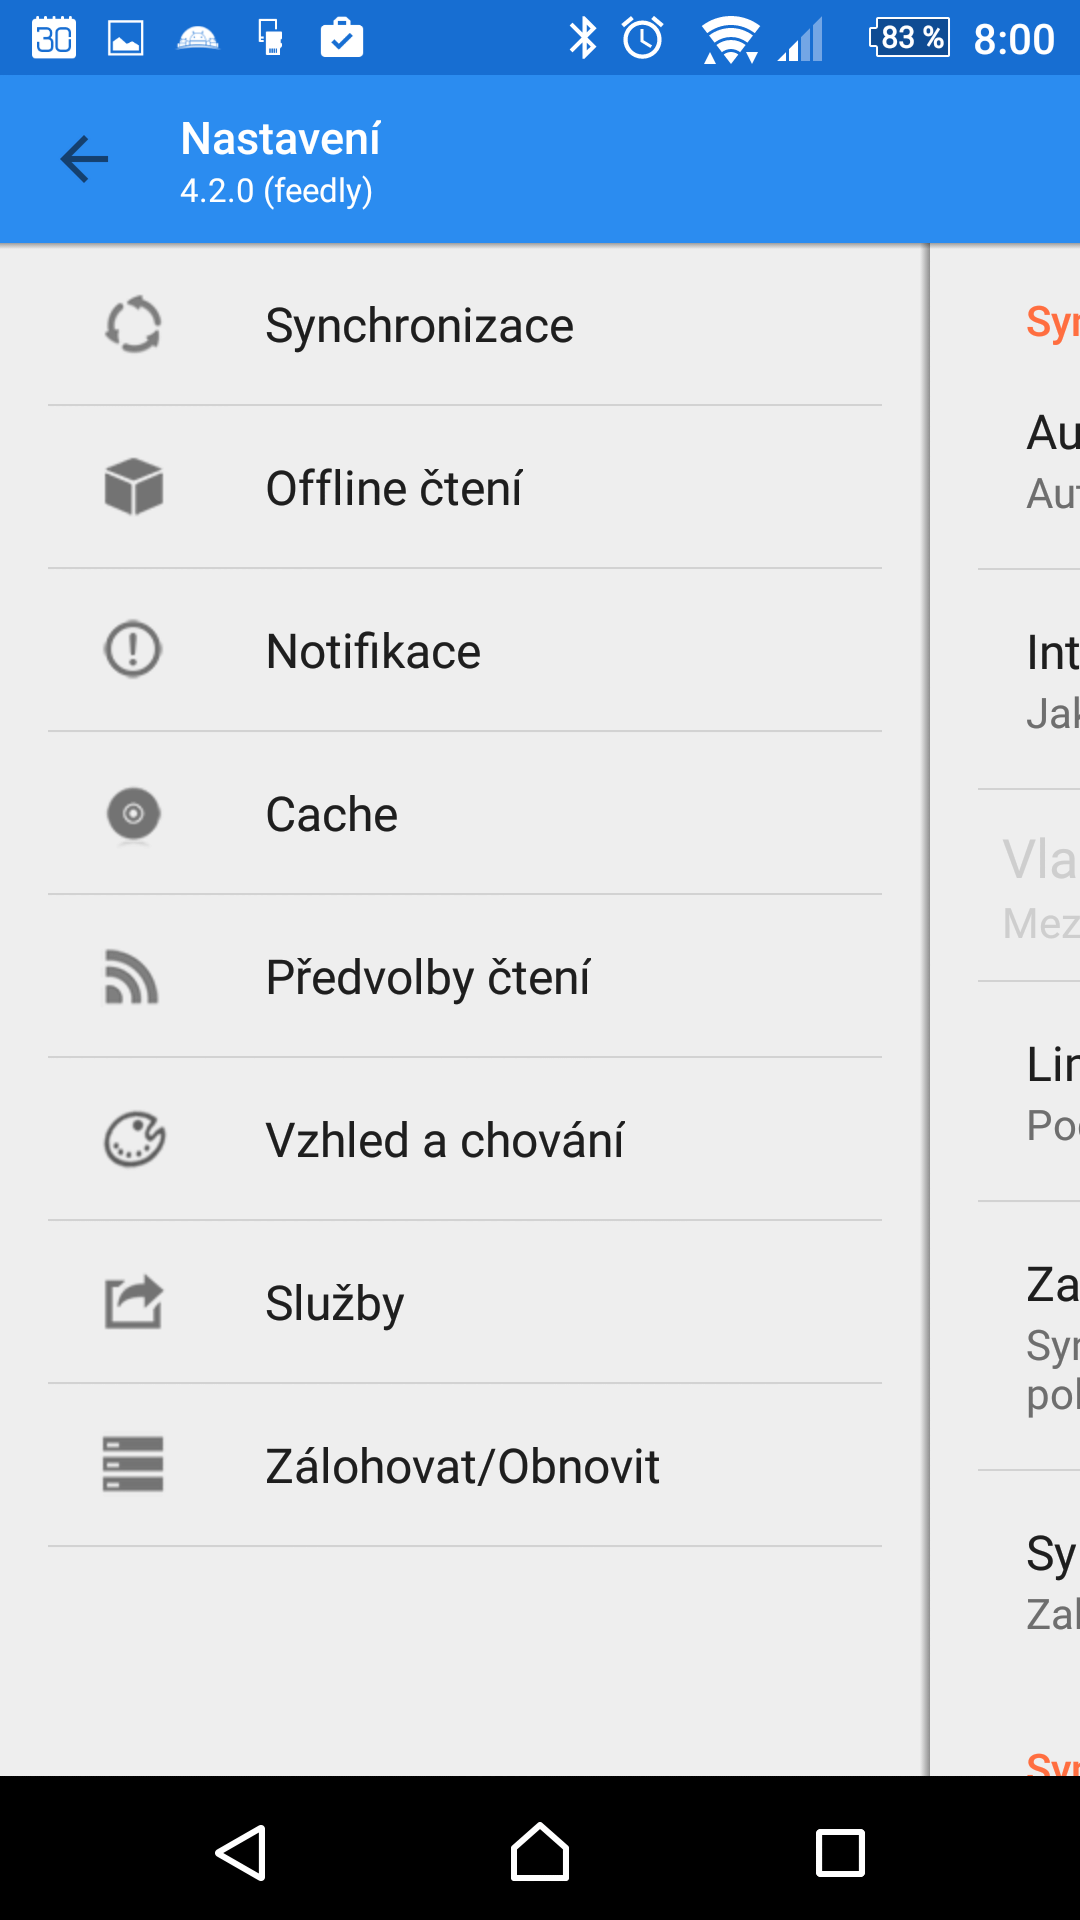1080x1920 pixels.
Task: Open the Synchronizace settings section
Action: pos(465,325)
